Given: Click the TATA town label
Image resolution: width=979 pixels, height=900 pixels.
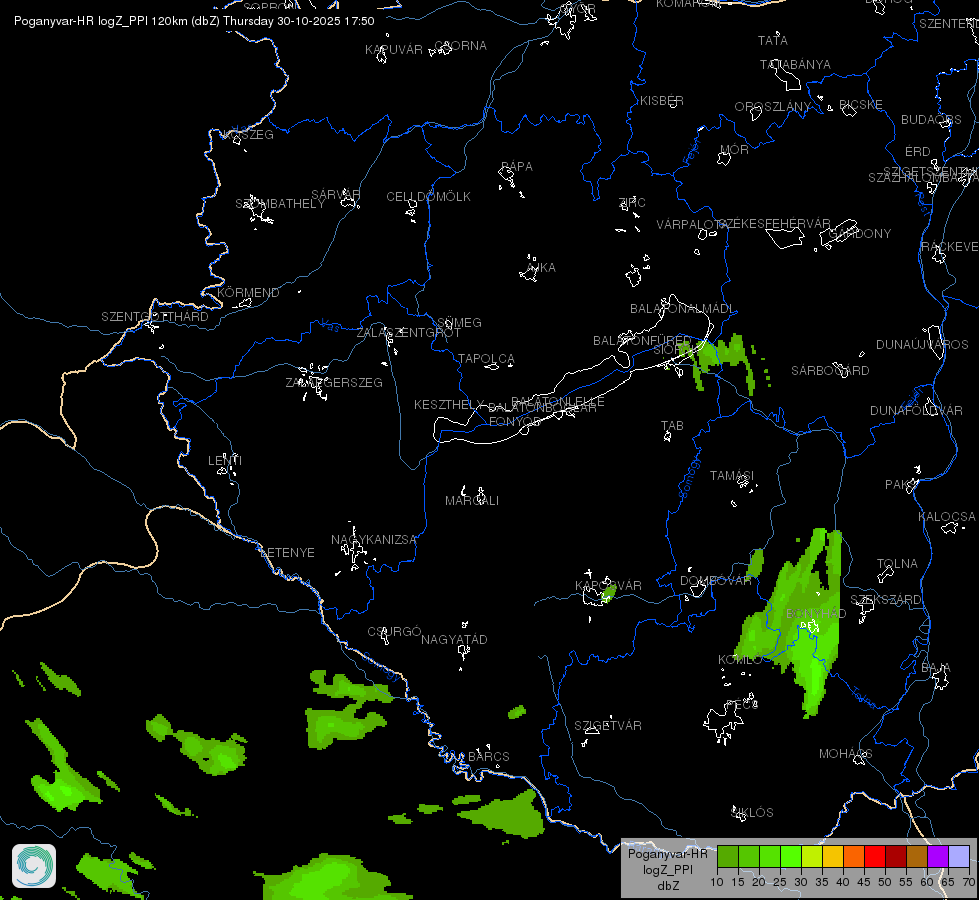Looking at the screenshot, I should 773,41.
